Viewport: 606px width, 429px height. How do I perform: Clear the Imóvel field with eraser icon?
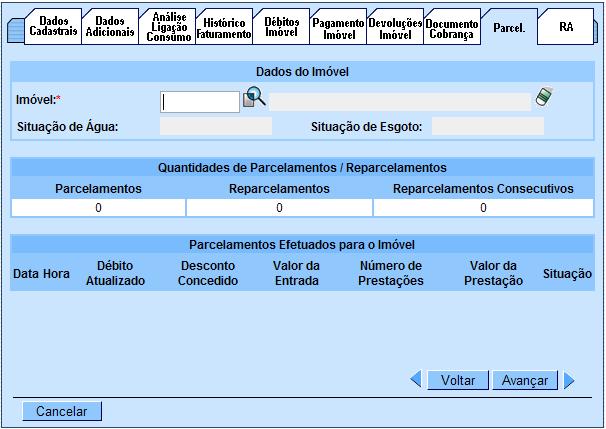pos(544,97)
